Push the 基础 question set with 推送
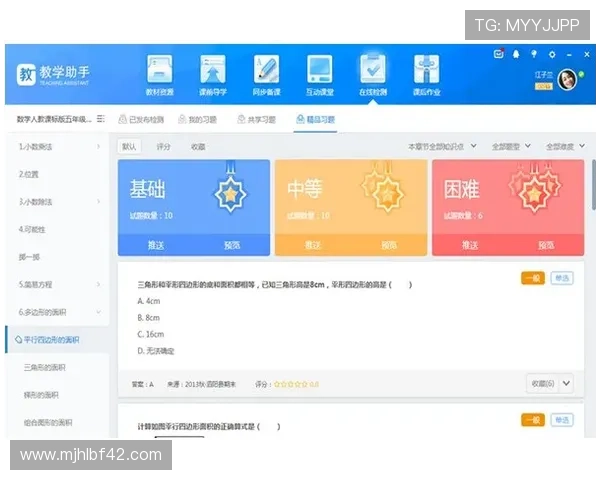This screenshot has width=600, height=480. 156,245
